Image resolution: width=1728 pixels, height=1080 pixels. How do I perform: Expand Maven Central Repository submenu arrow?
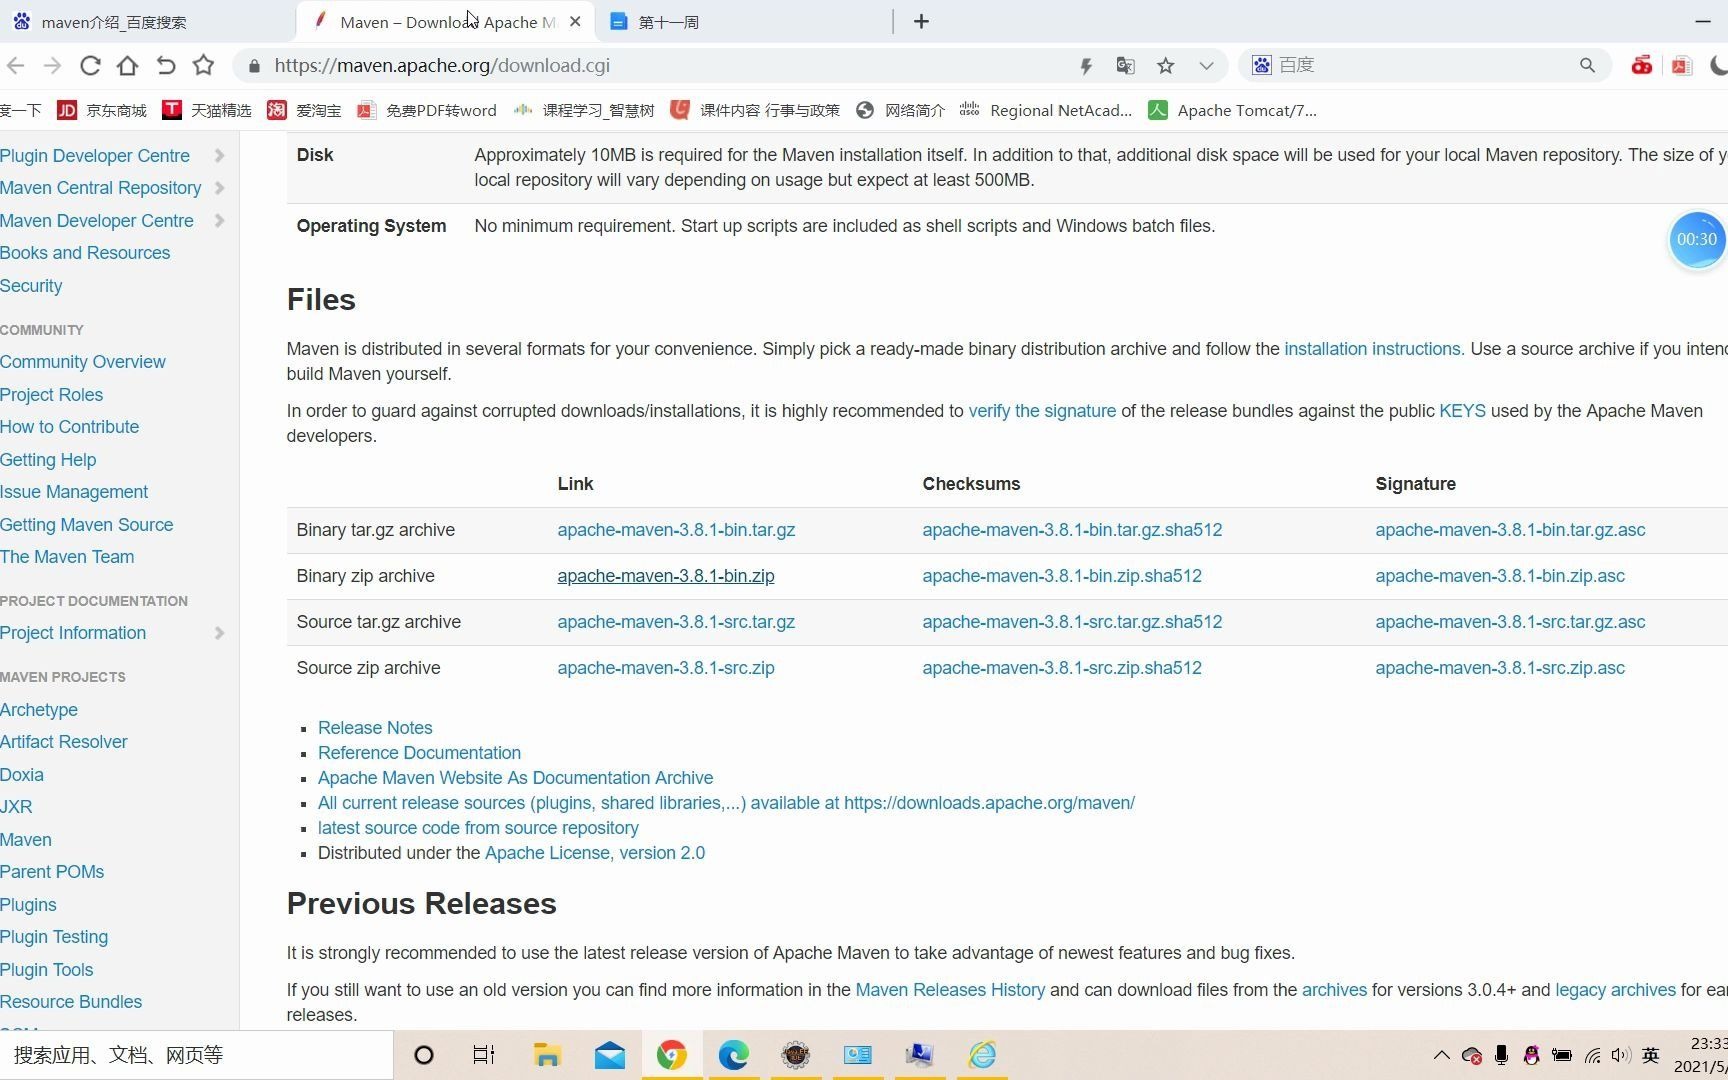point(219,188)
